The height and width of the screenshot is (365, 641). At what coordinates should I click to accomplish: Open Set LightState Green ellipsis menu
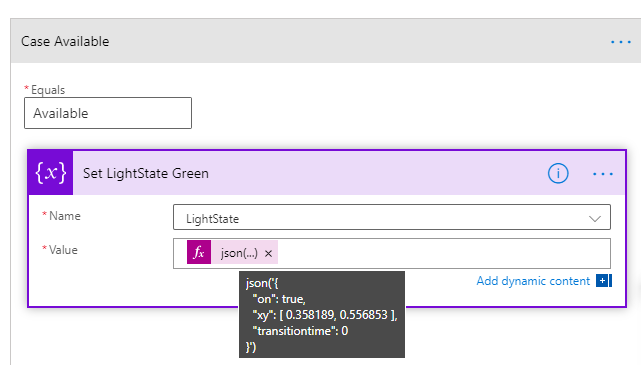(x=603, y=174)
